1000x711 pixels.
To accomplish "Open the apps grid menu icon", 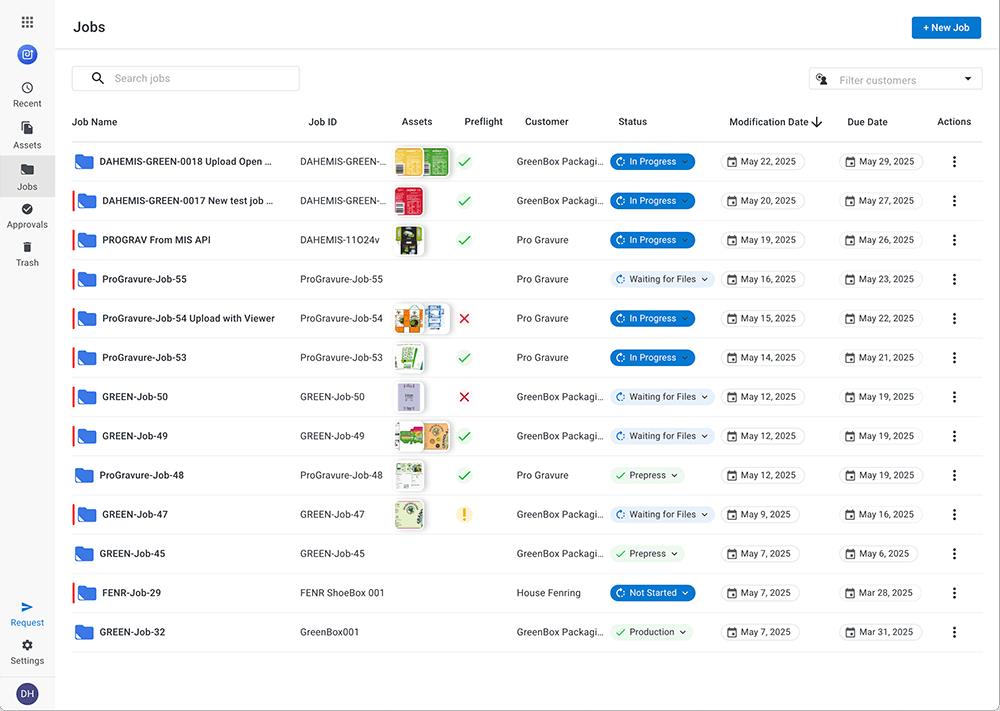I will point(27,22).
